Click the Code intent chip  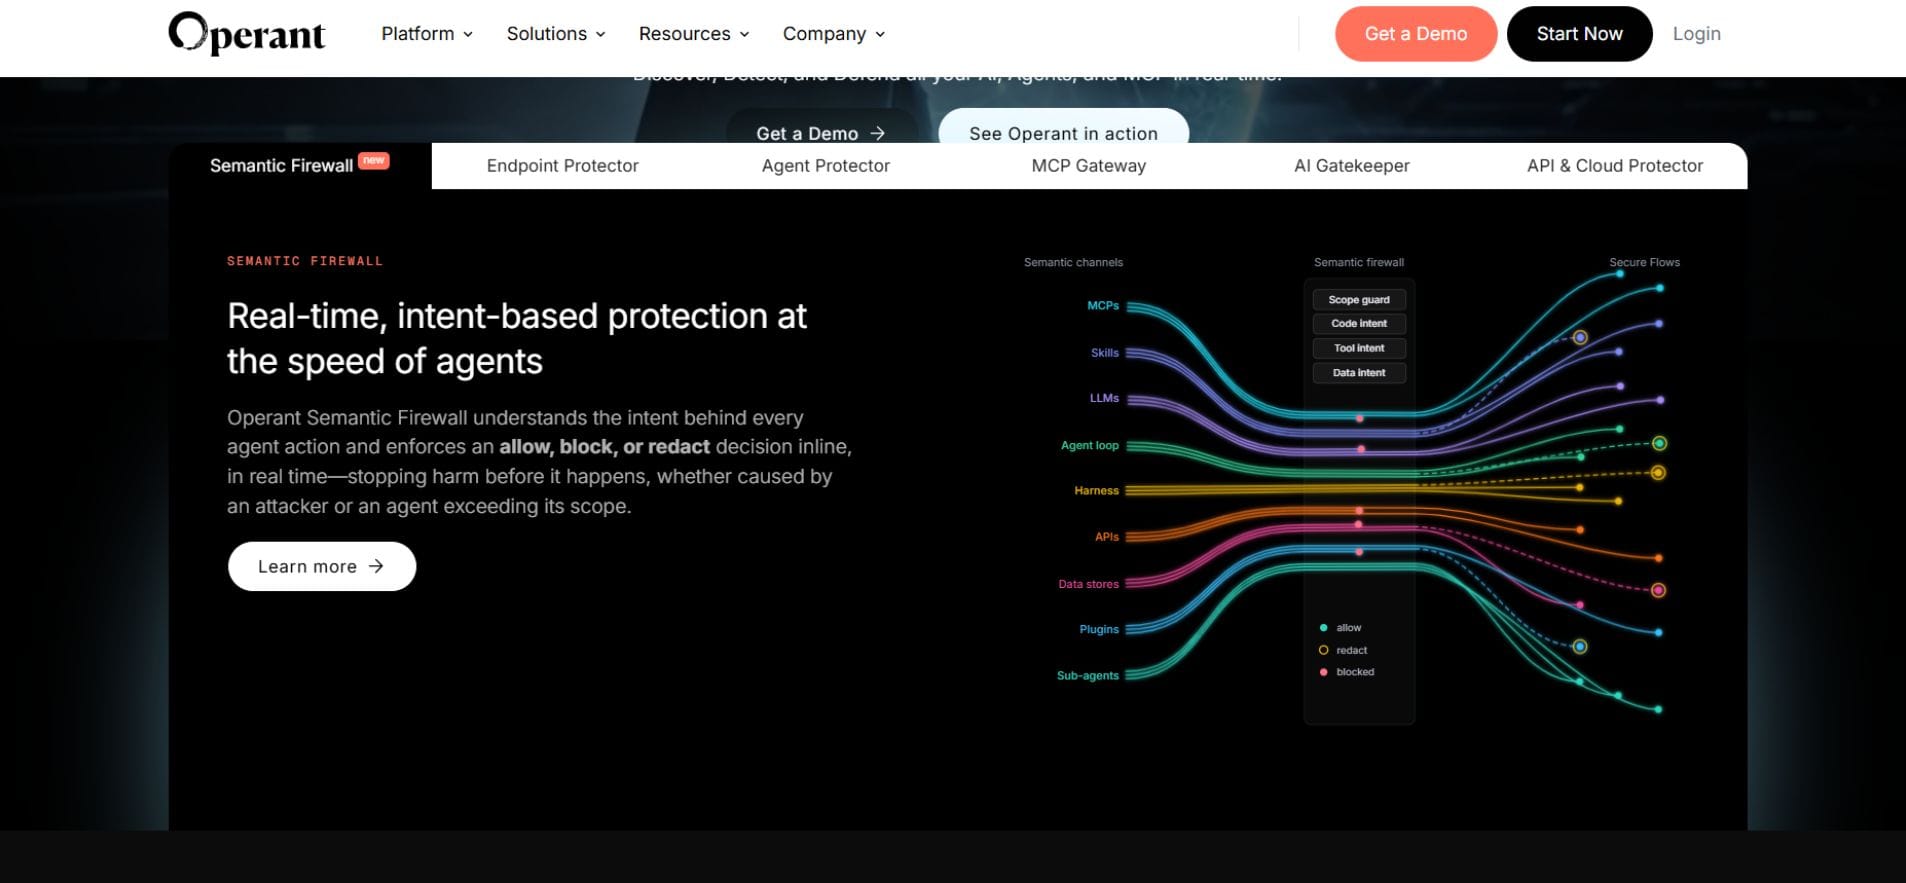click(1359, 324)
